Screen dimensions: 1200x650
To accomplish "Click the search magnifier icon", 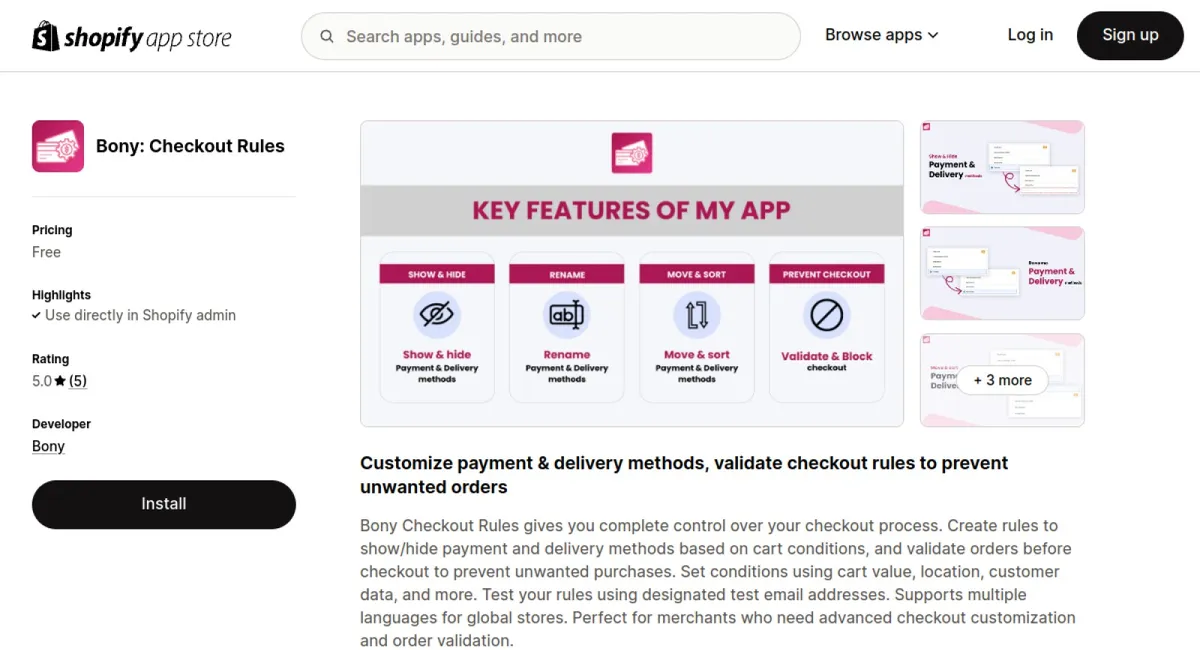I will 327,37.
